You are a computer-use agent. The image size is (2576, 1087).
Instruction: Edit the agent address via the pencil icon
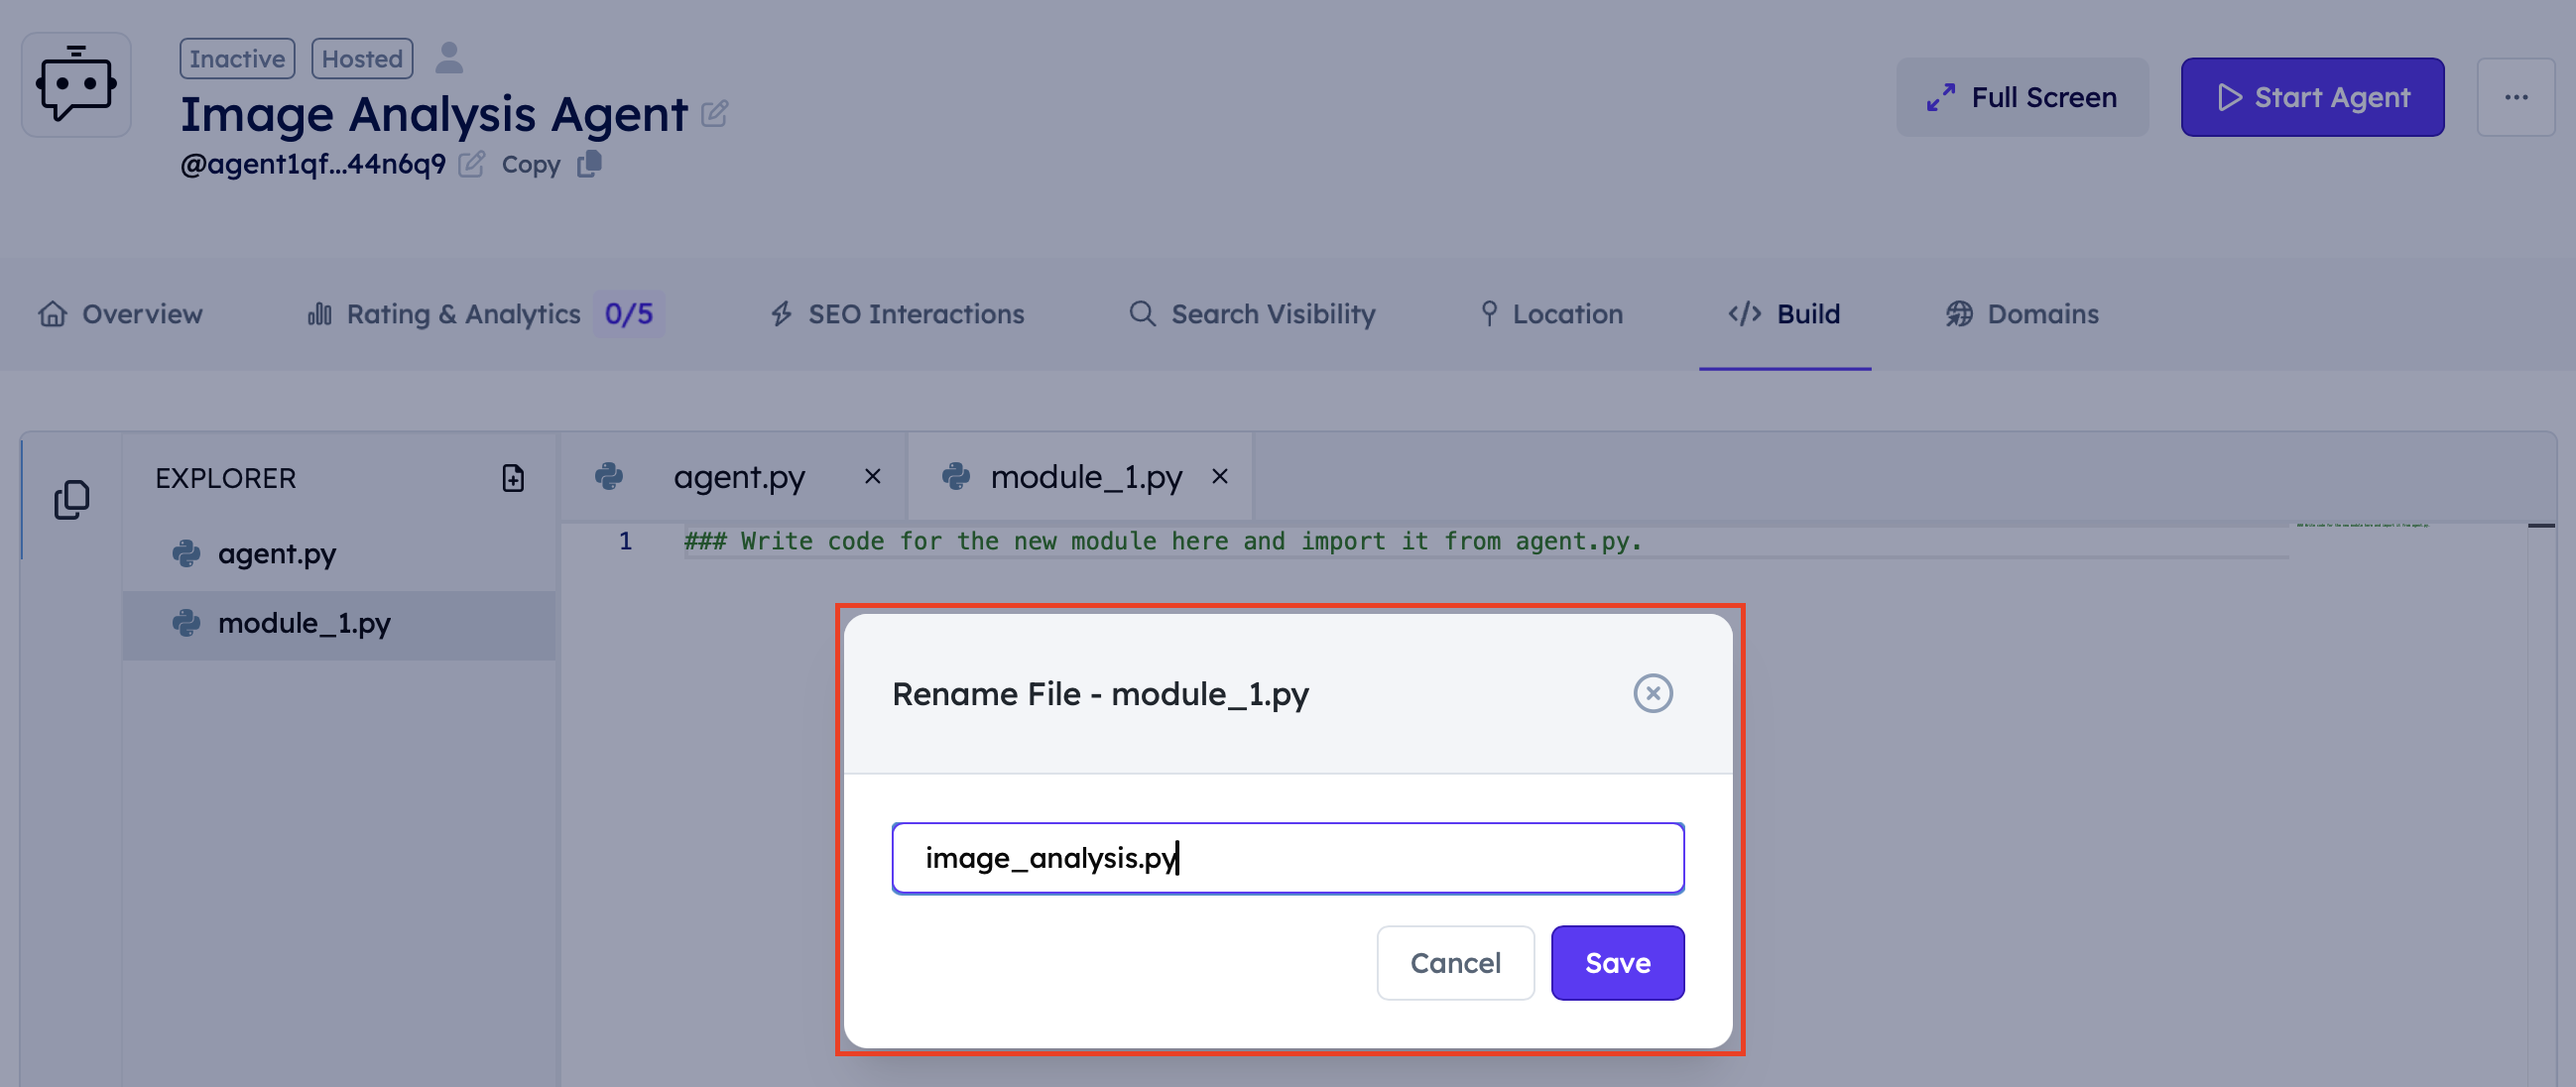coord(472,164)
